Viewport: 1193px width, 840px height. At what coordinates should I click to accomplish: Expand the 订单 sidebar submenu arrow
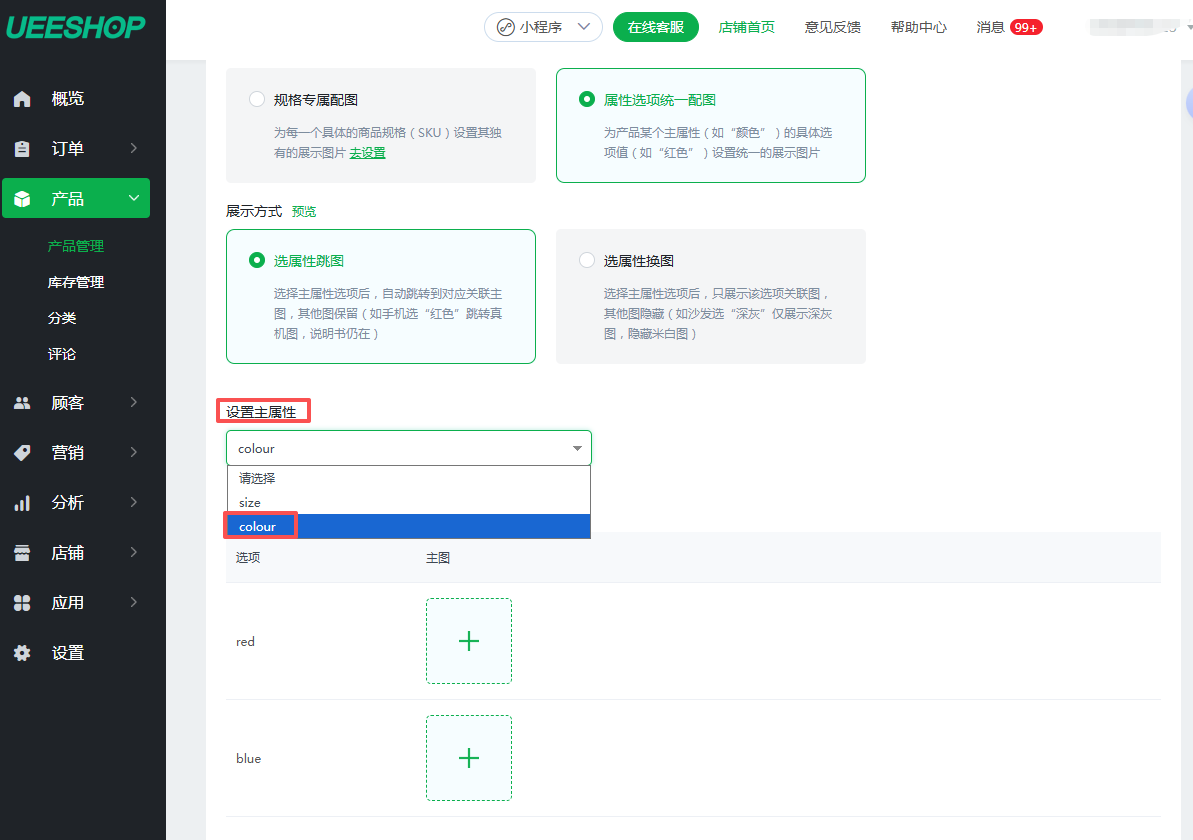[x=134, y=149]
